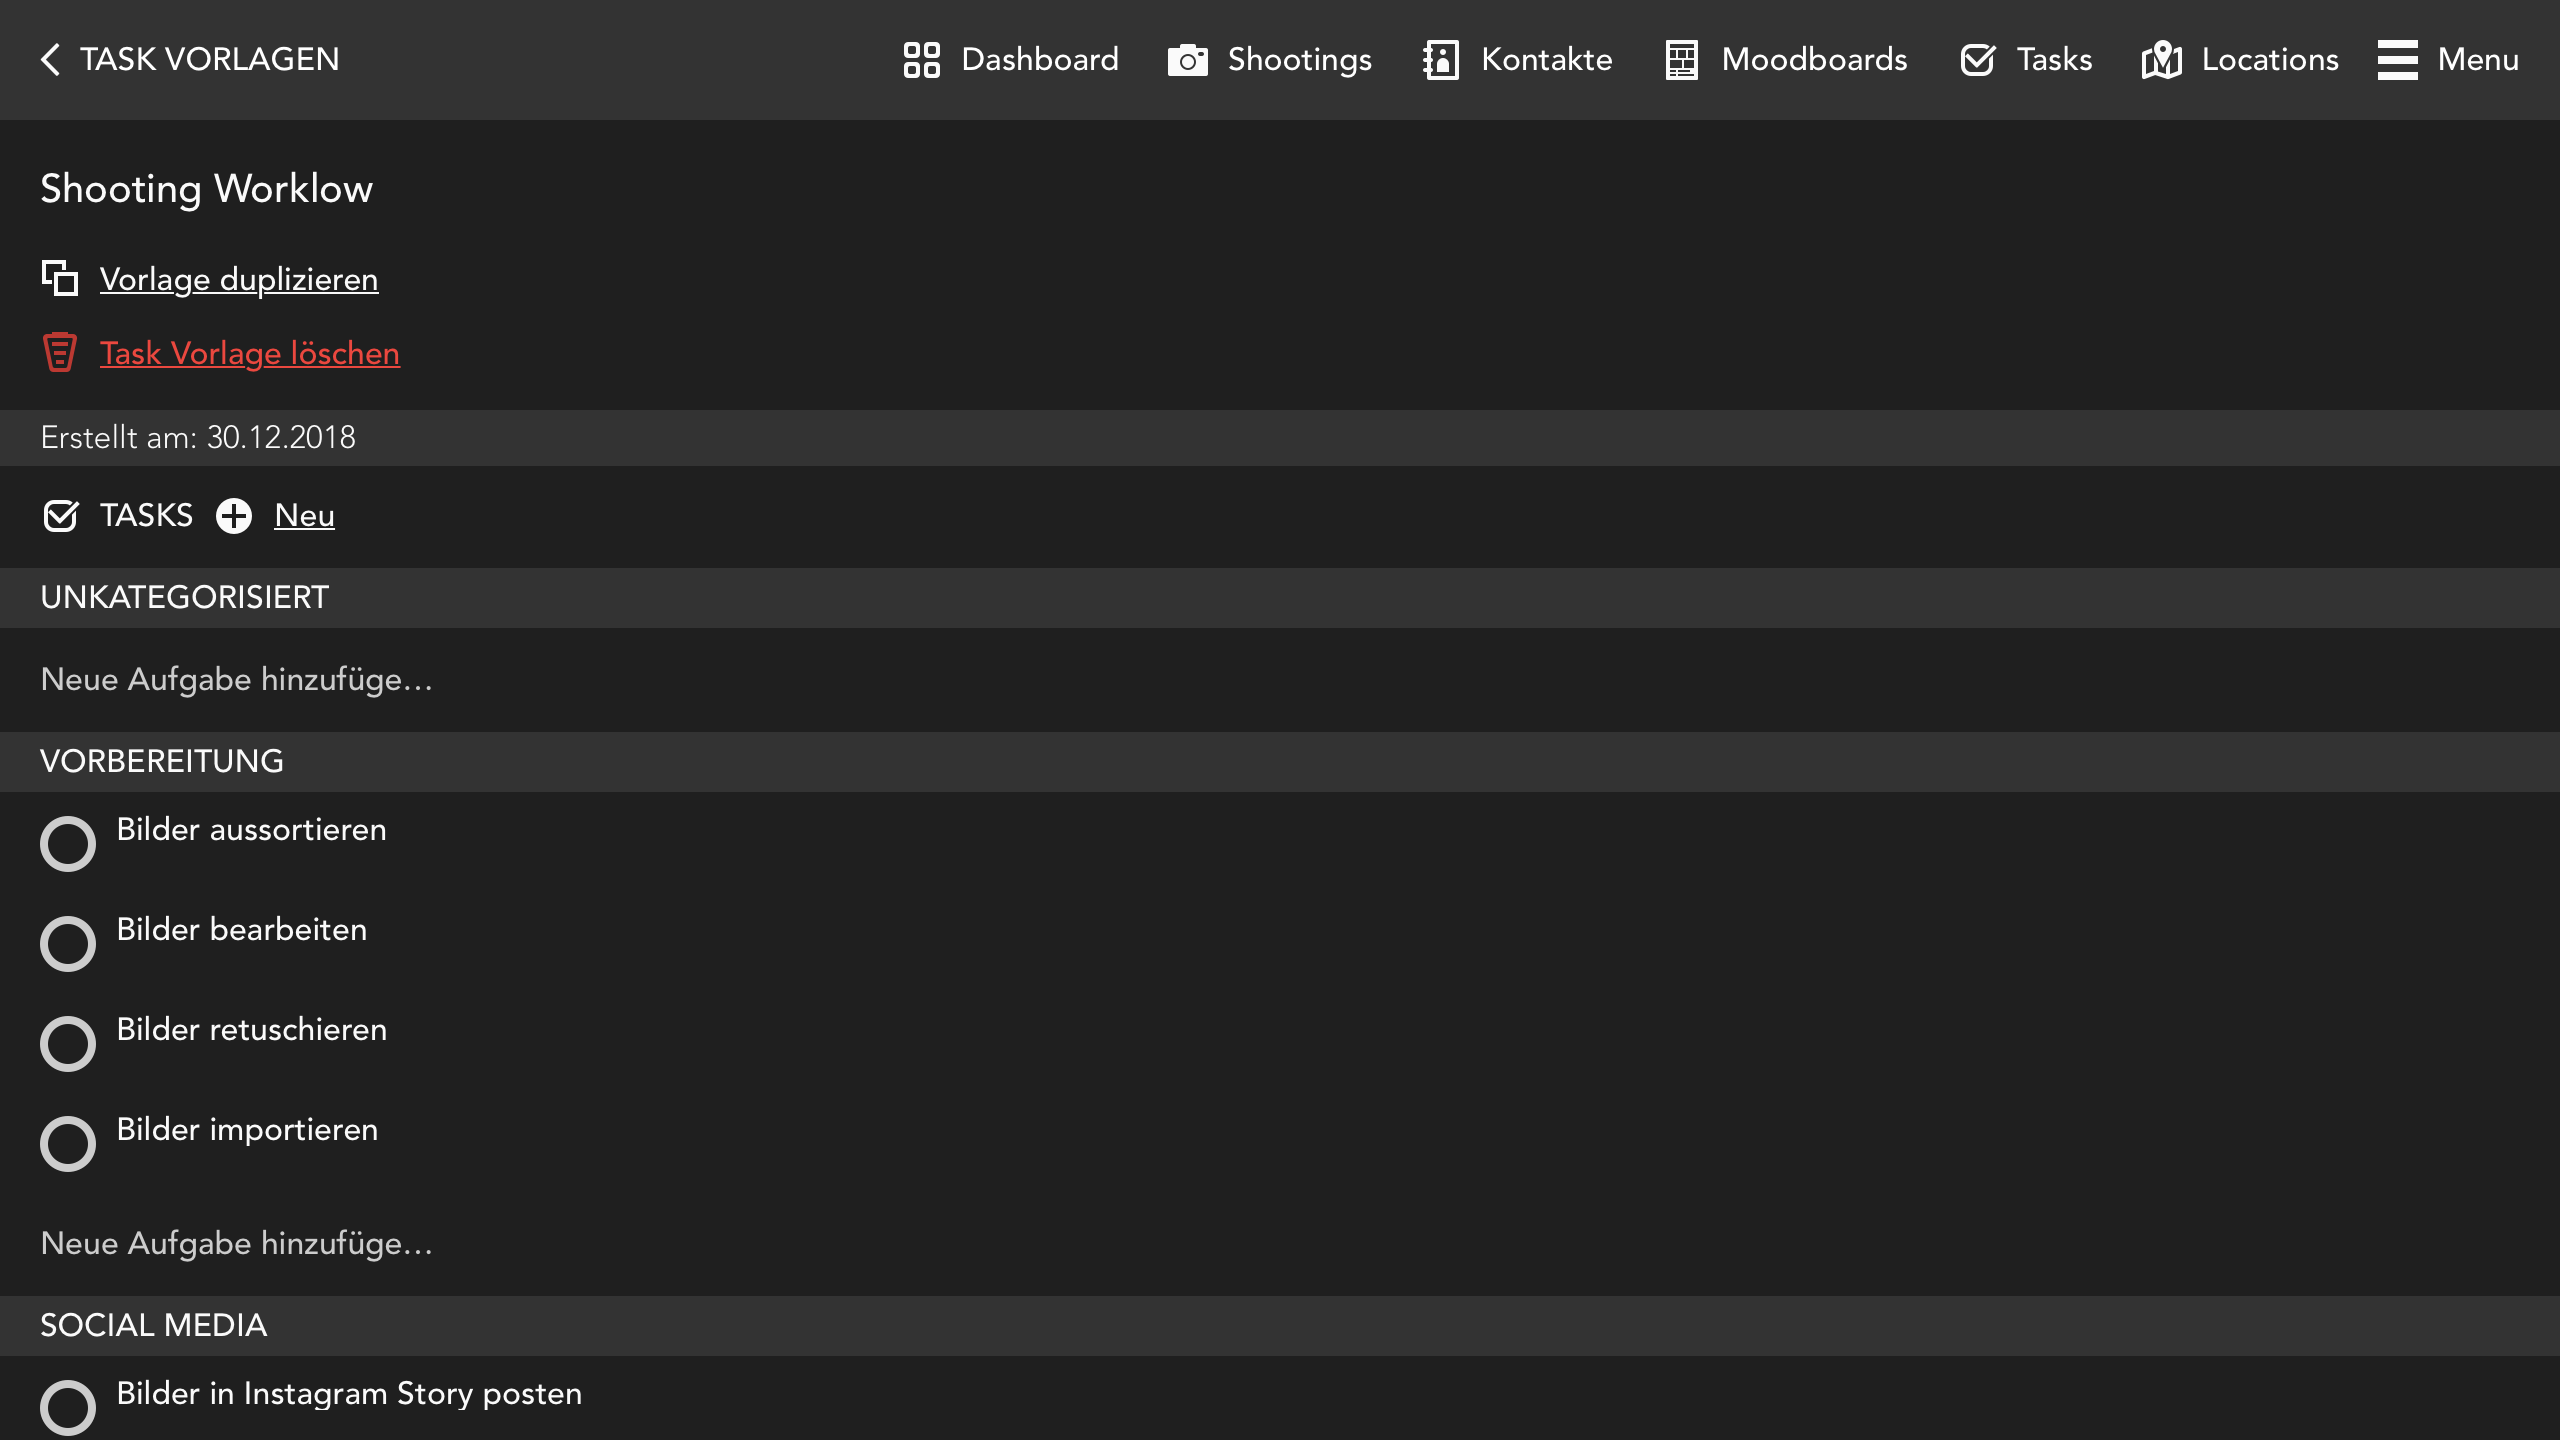Toggle checkbox for Bilder bearbeiten task
This screenshot has width=2560, height=1440.
67,944
